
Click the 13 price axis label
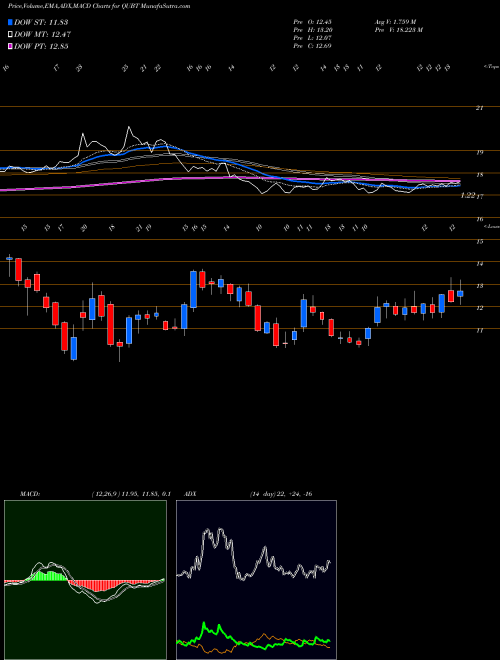479,286
